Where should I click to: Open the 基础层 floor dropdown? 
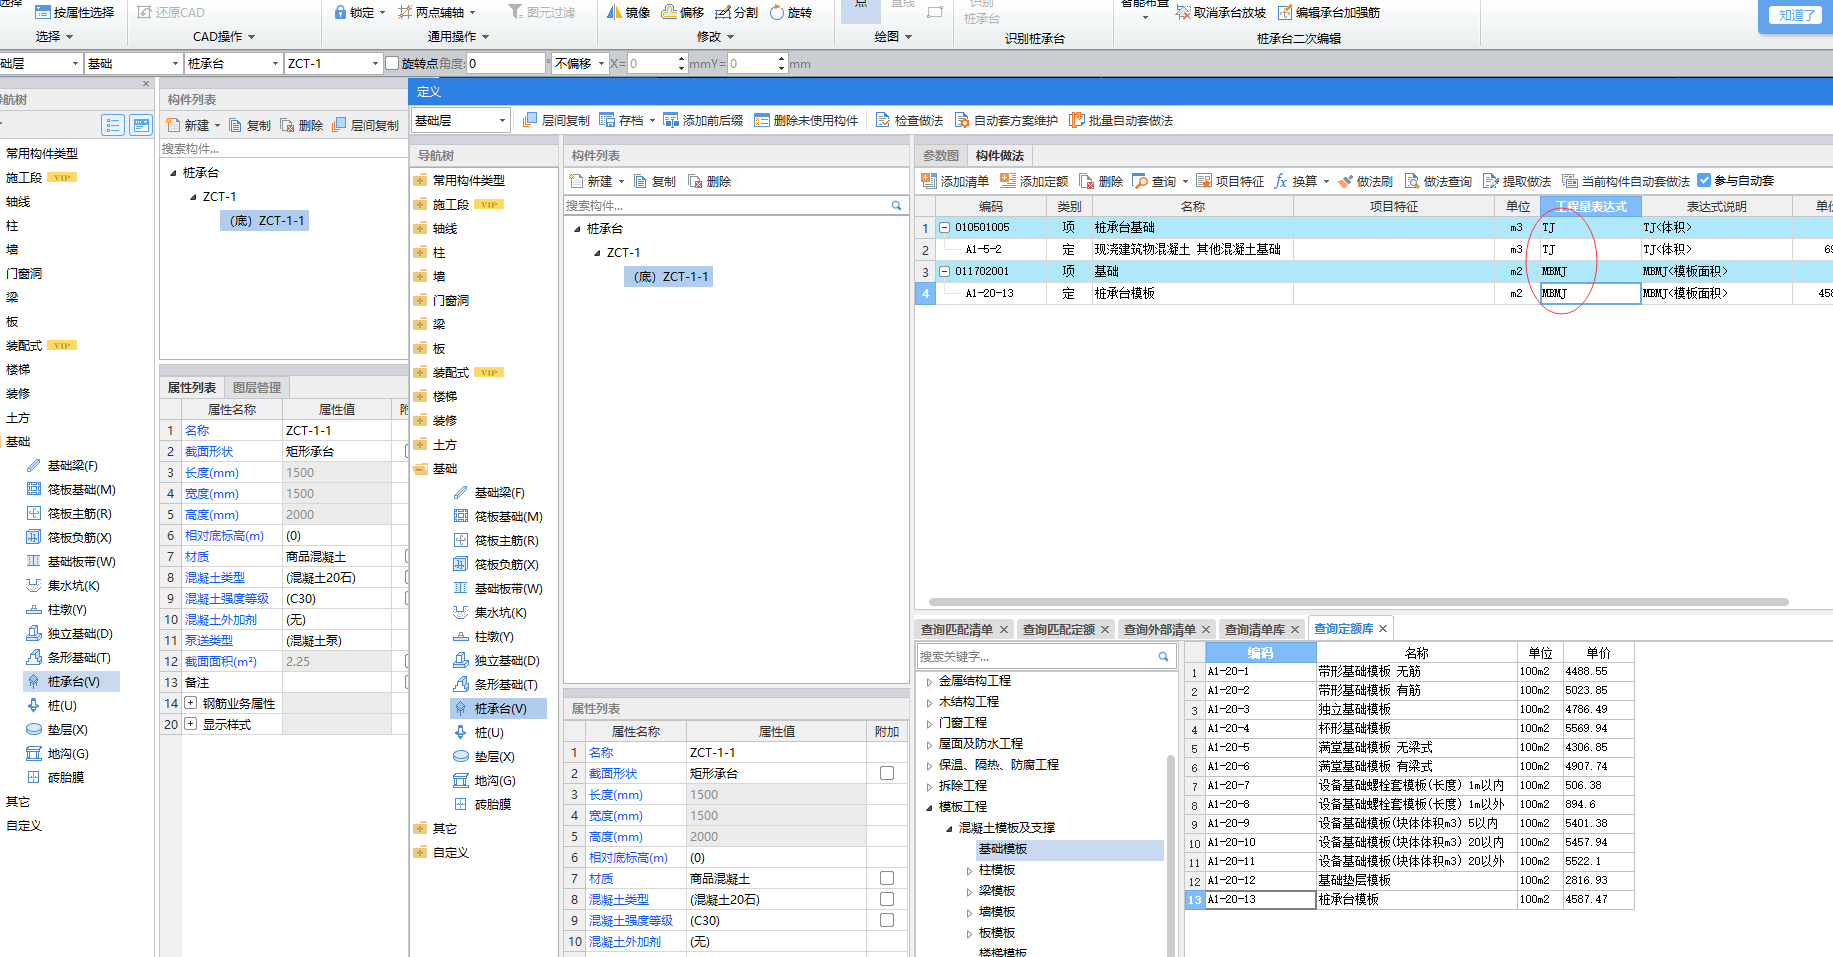click(502, 120)
